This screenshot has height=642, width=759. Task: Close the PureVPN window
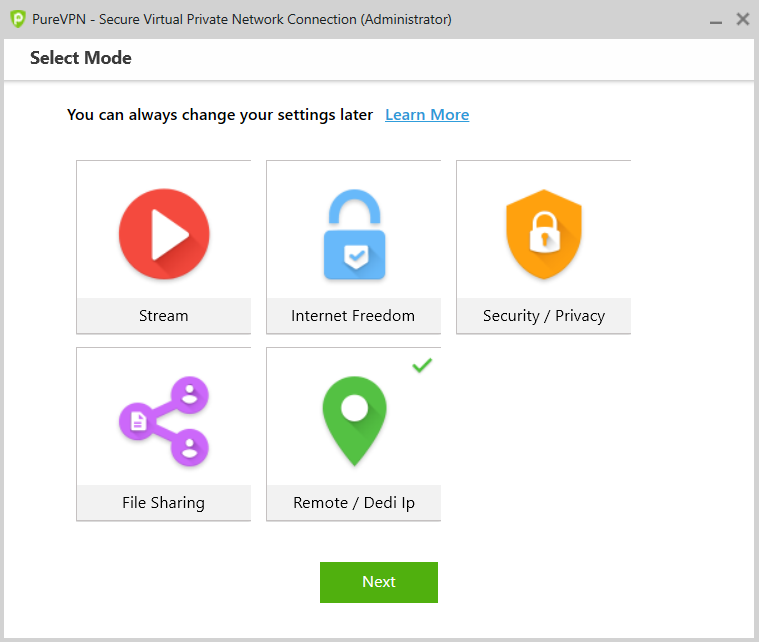click(x=743, y=19)
